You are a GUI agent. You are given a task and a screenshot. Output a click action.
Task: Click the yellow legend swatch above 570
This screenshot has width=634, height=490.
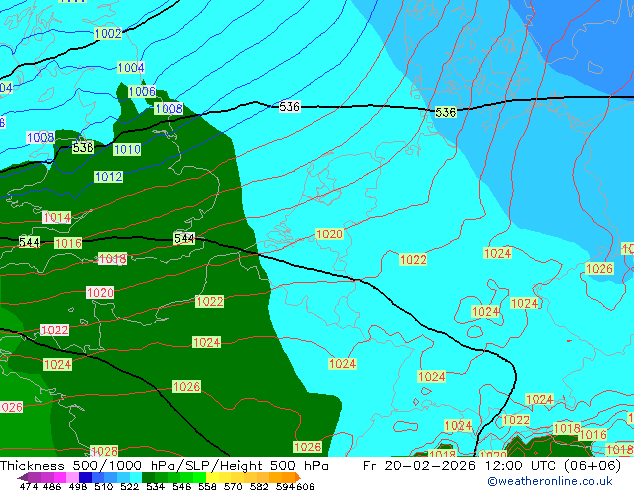tap(237, 477)
